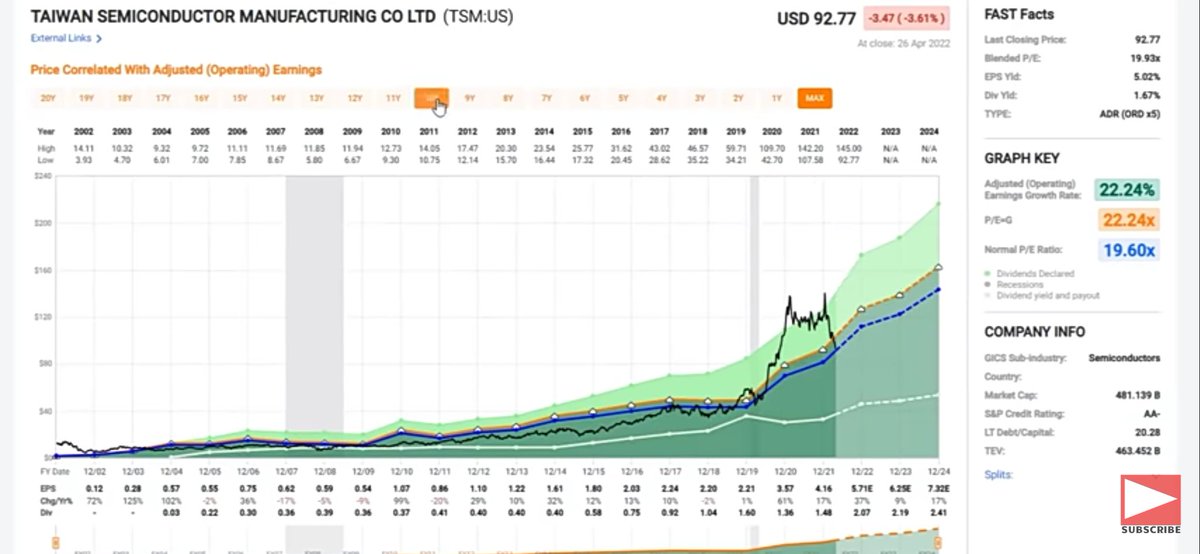This screenshot has width=1200, height=554.
Task: Click the highlighted 10Y range button
Action: [431, 98]
